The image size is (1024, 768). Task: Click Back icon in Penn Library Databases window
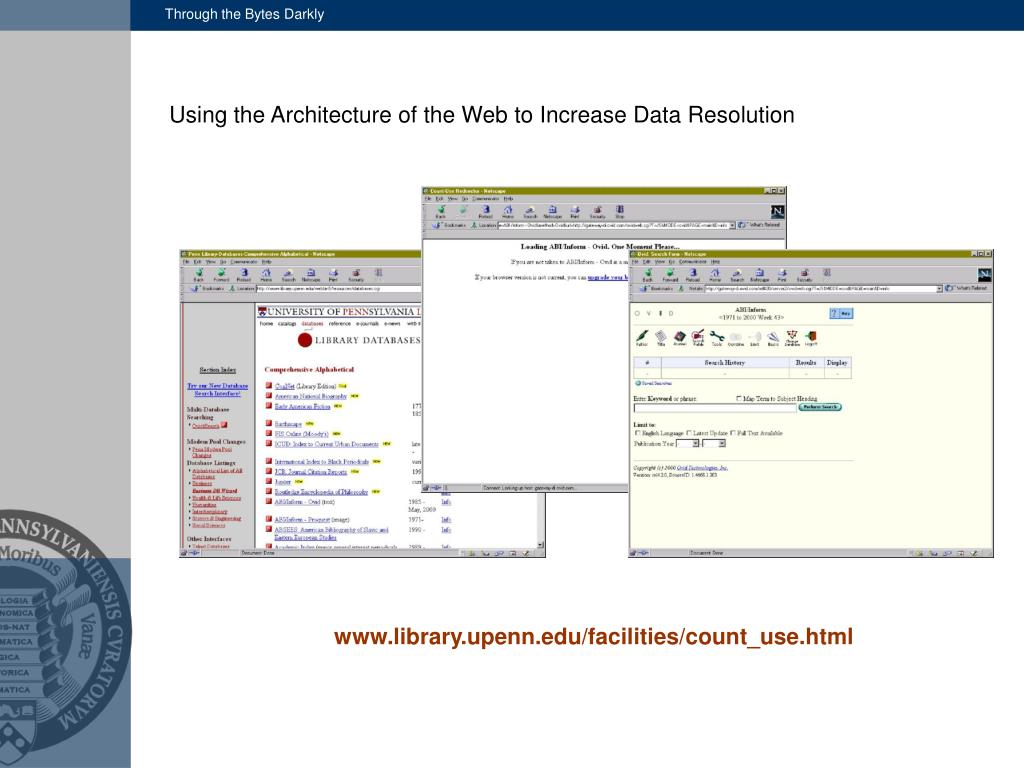(x=199, y=274)
